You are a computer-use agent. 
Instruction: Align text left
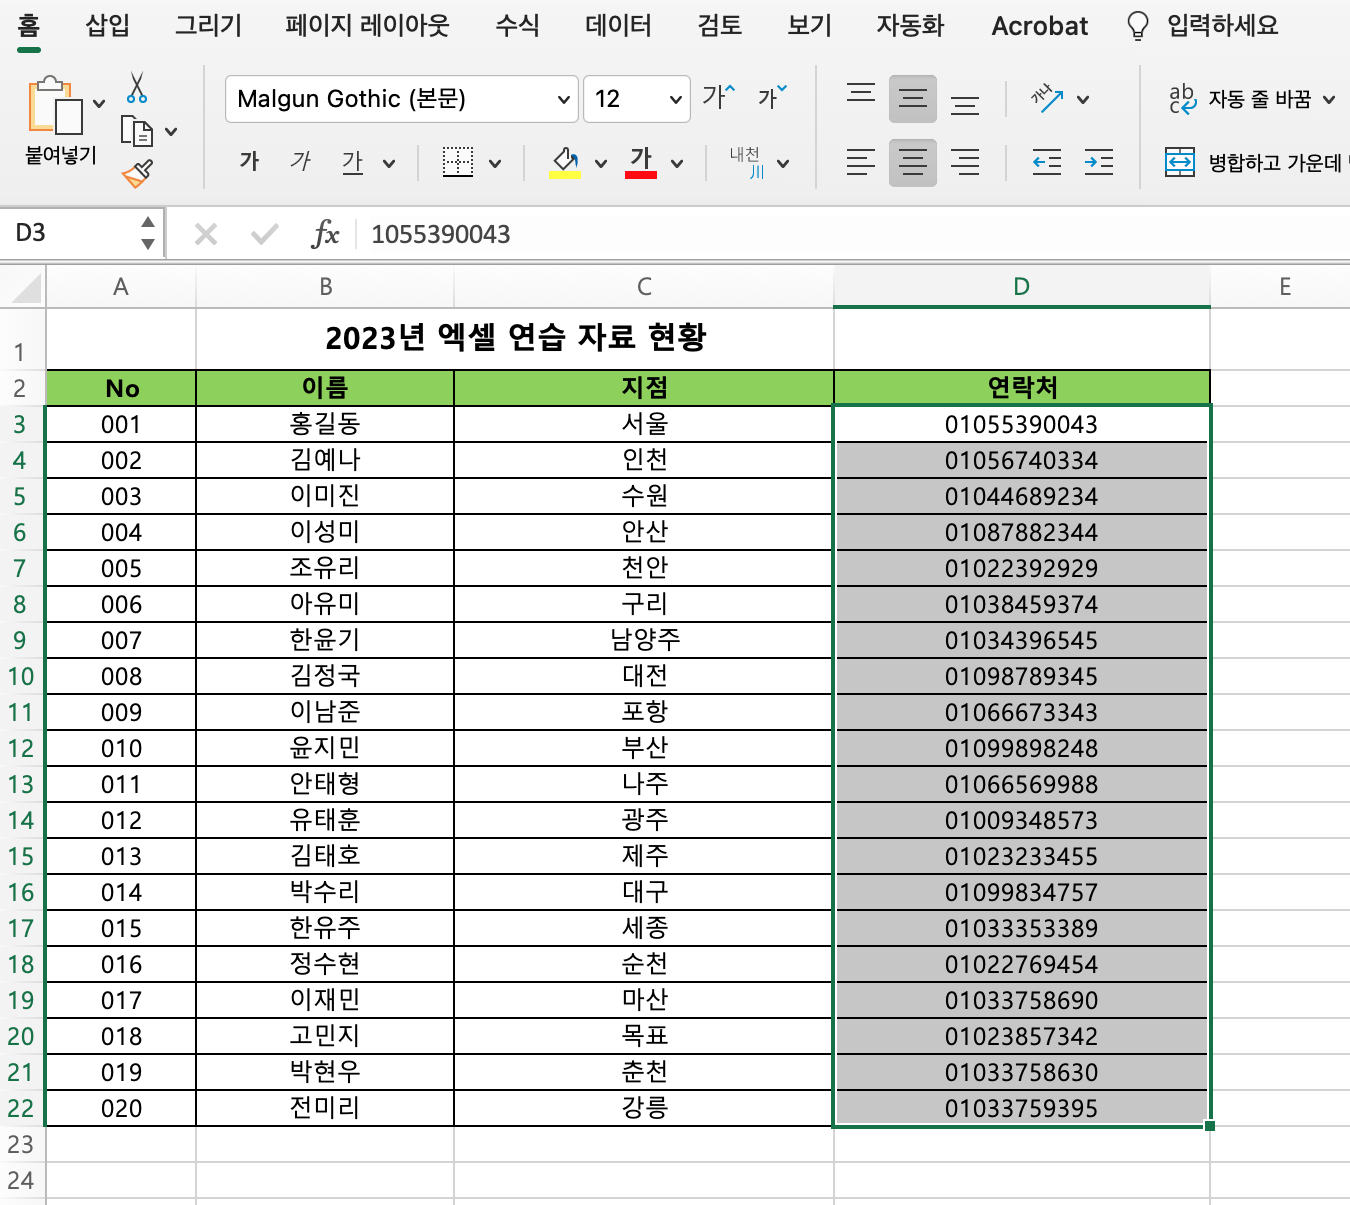click(x=861, y=162)
